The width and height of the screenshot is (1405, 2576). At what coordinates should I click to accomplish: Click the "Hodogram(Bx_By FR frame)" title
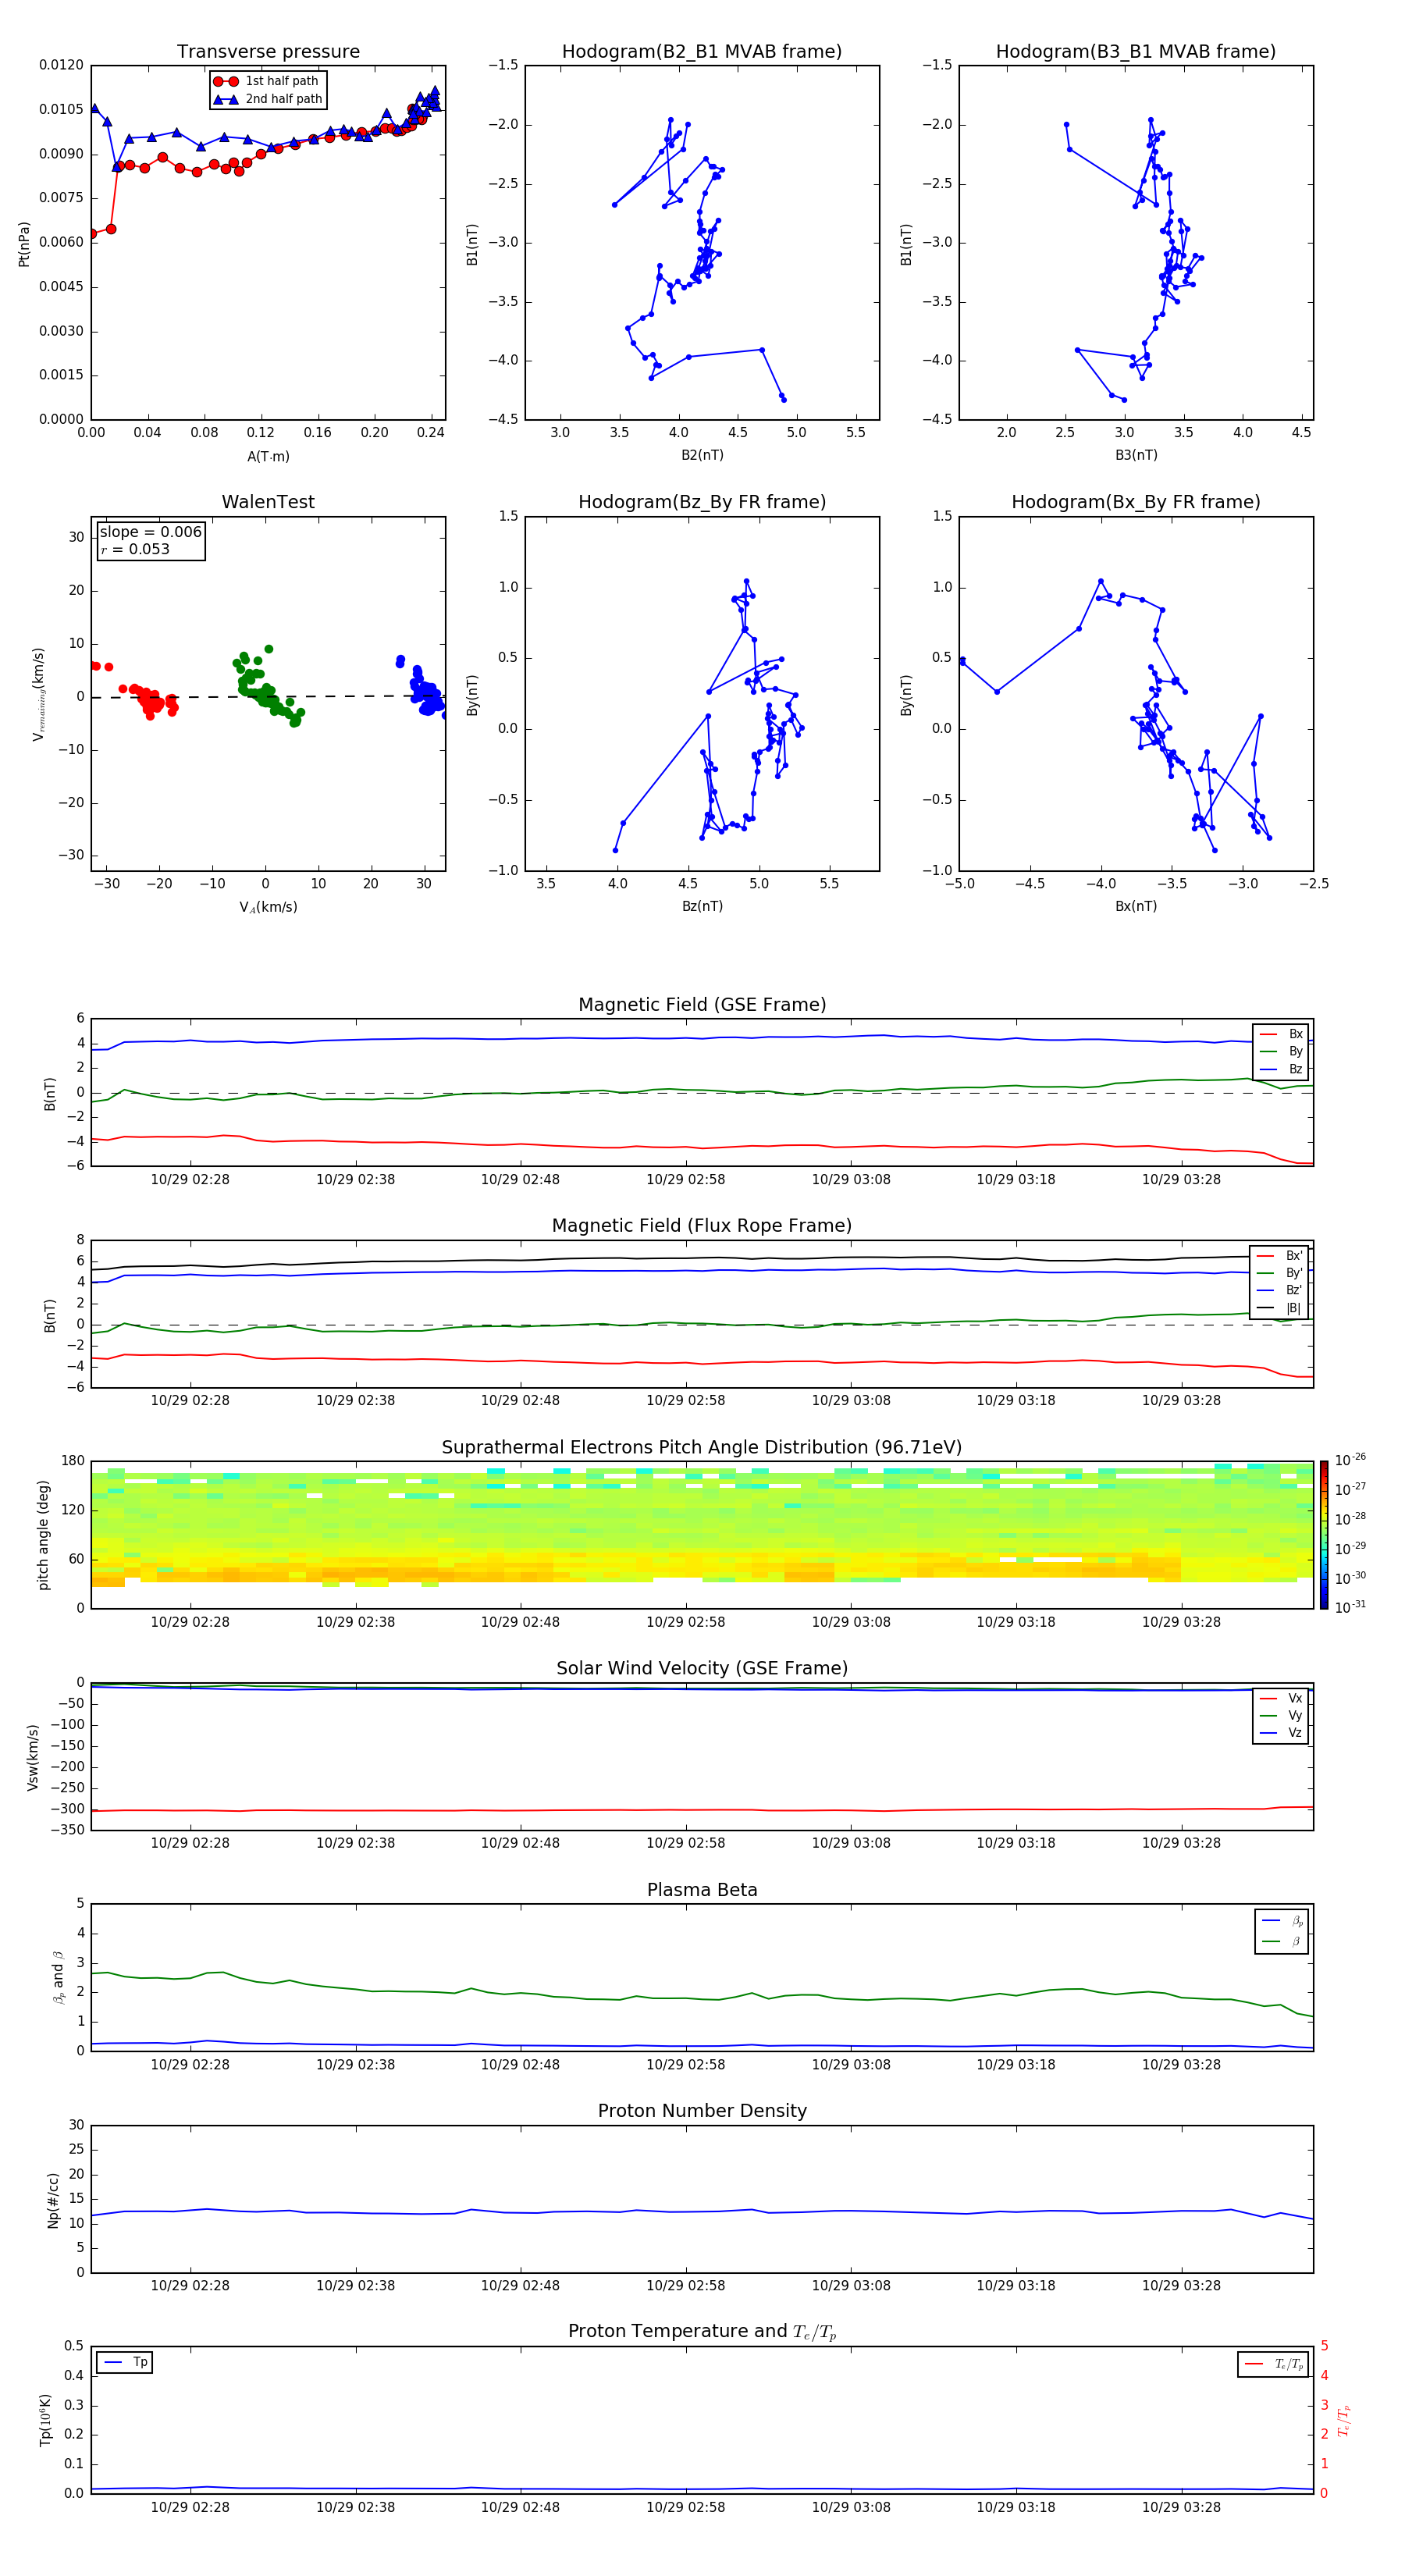click(x=1136, y=502)
